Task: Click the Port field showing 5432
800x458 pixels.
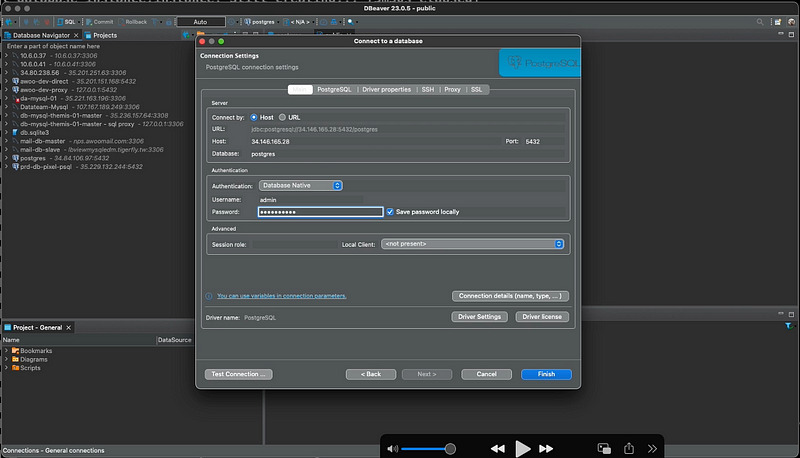Action: tap(544, 142)
